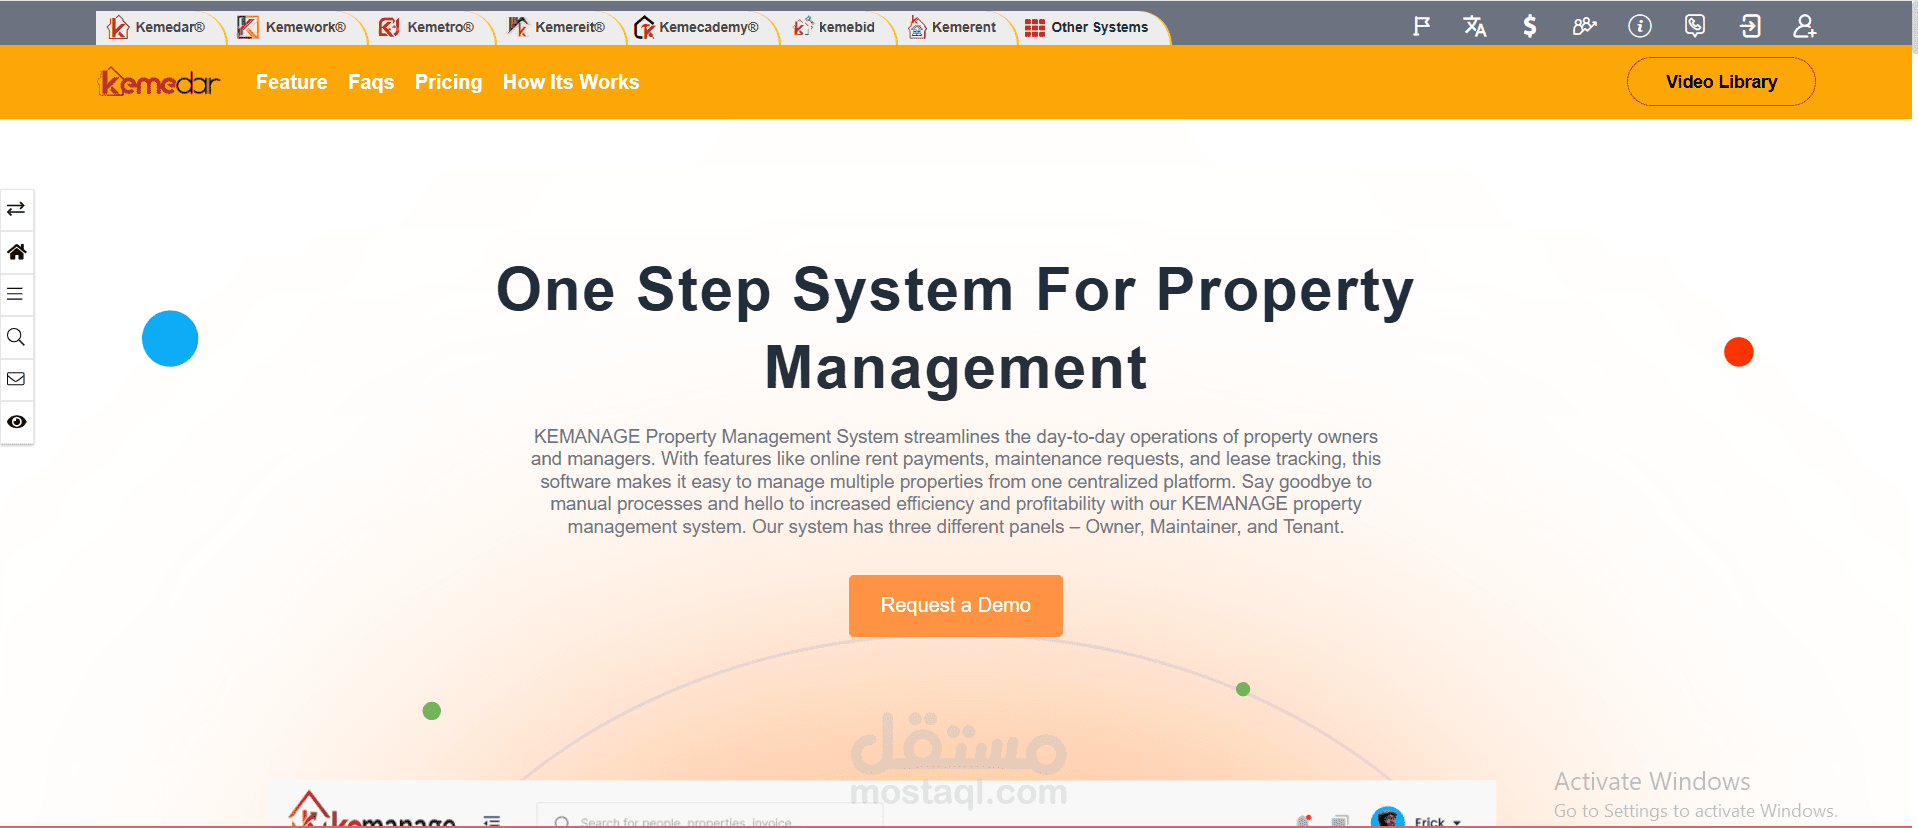Screen dimensions: 1918x828
Task: Click the swap arrows sidebar icon
Action: click(x=16, y=209)
